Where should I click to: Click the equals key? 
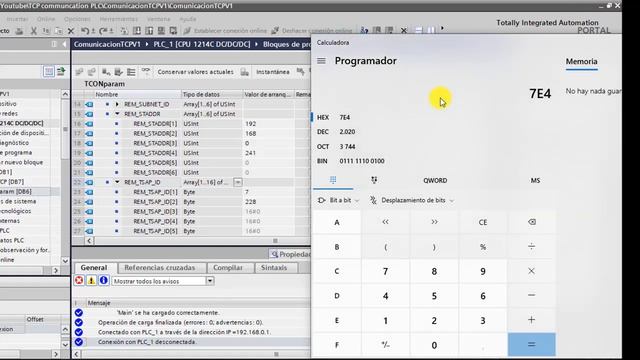(x=531, y=344)
